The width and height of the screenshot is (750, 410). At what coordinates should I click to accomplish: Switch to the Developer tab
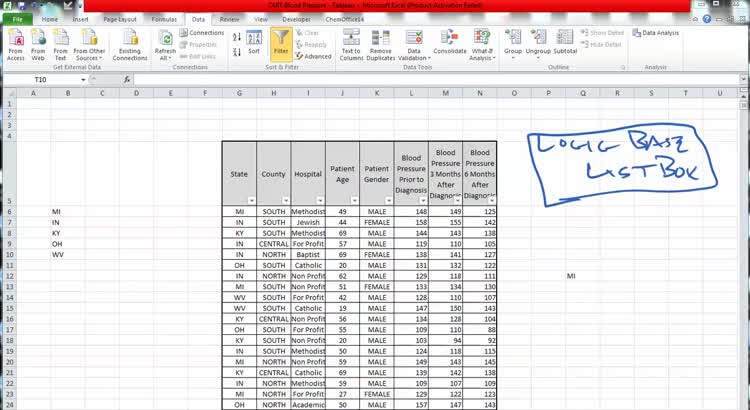coord(297,20)
